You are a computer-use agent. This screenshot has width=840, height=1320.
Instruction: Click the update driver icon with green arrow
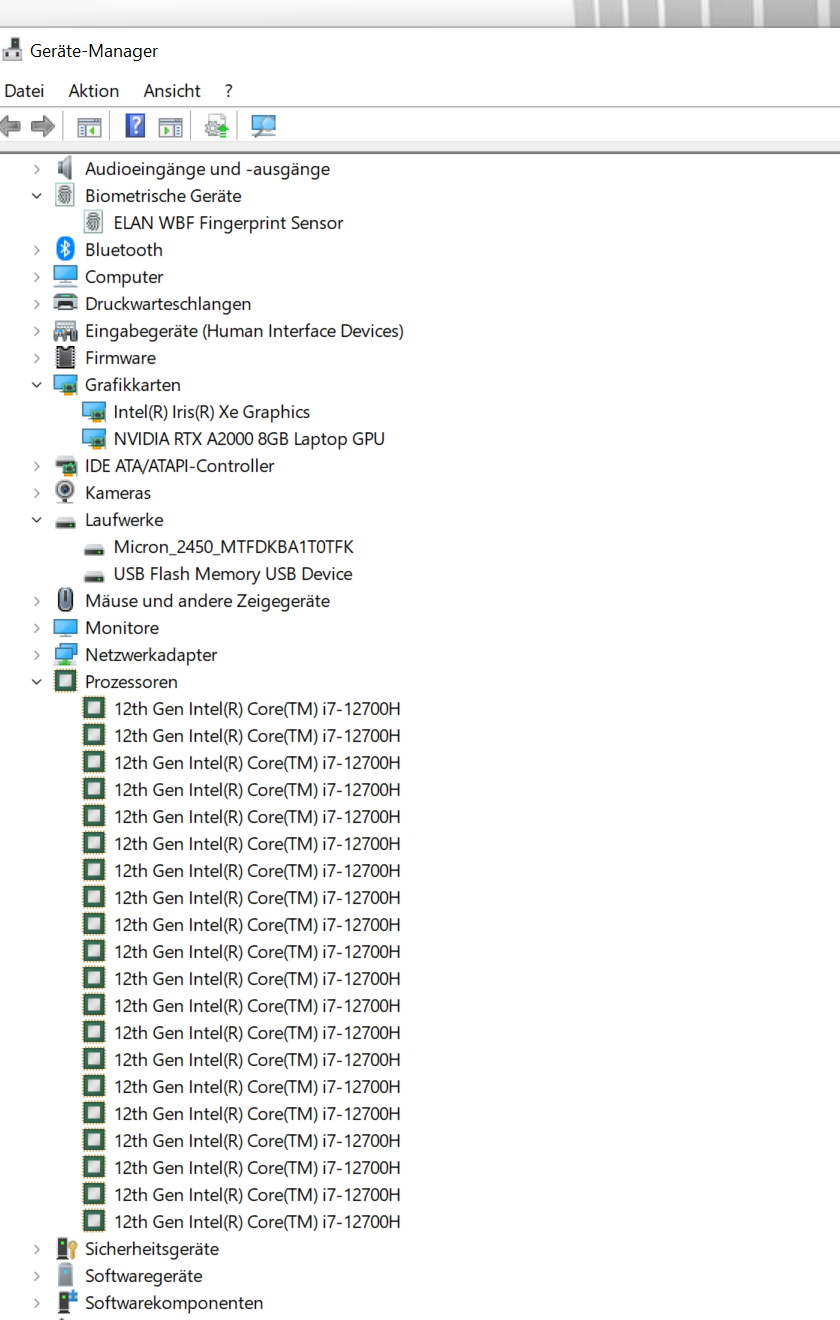217,126
